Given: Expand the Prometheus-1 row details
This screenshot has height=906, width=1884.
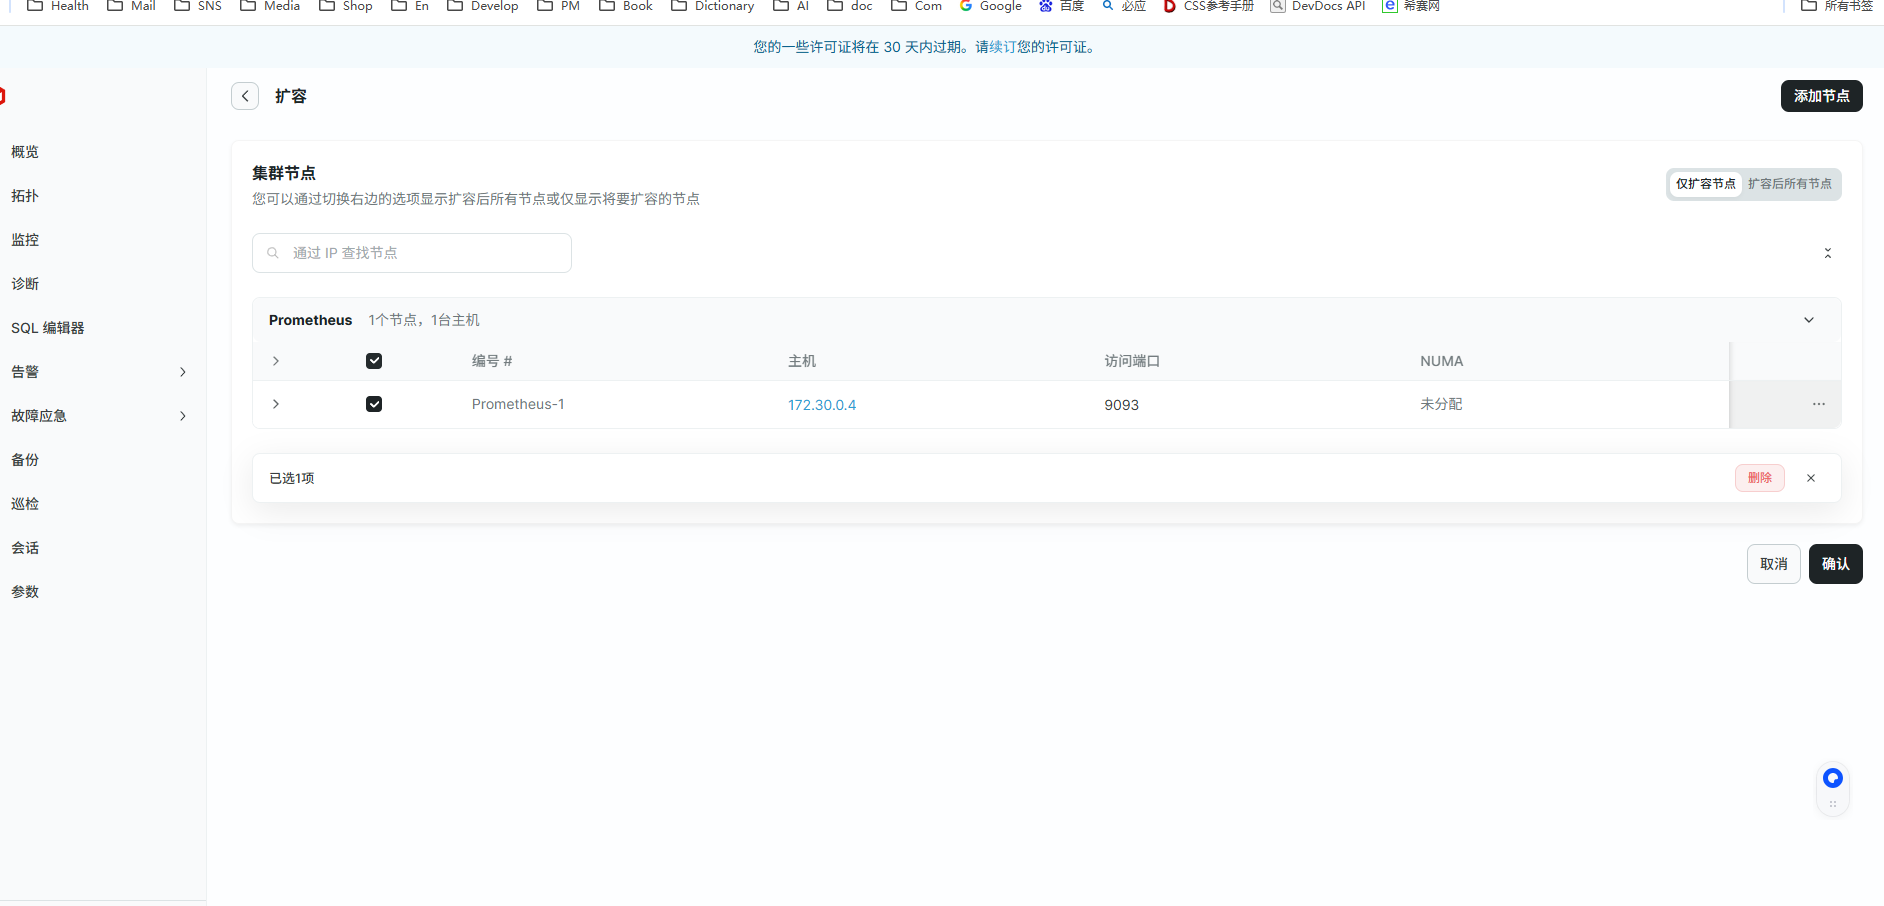Looking at the screenshot, I should click(x=276, y=404).
